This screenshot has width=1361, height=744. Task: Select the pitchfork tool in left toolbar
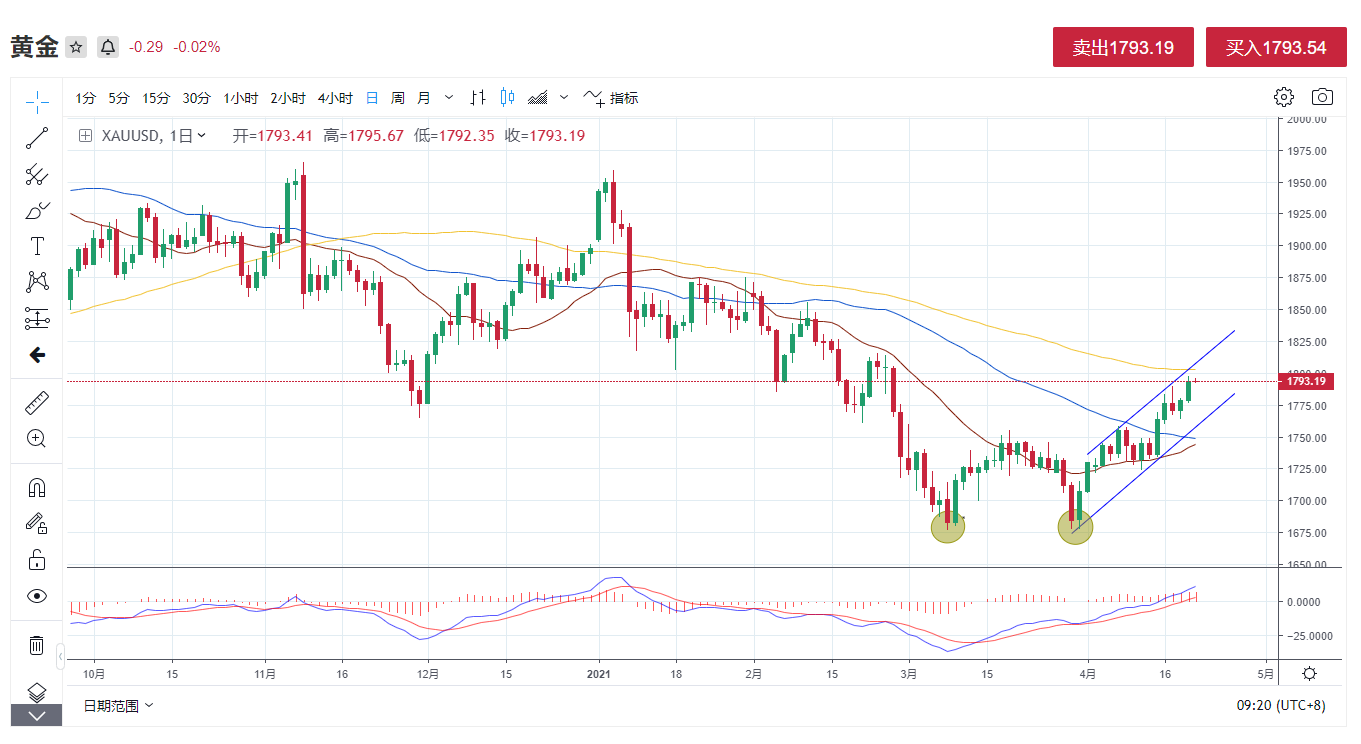[x=37, y=175]
